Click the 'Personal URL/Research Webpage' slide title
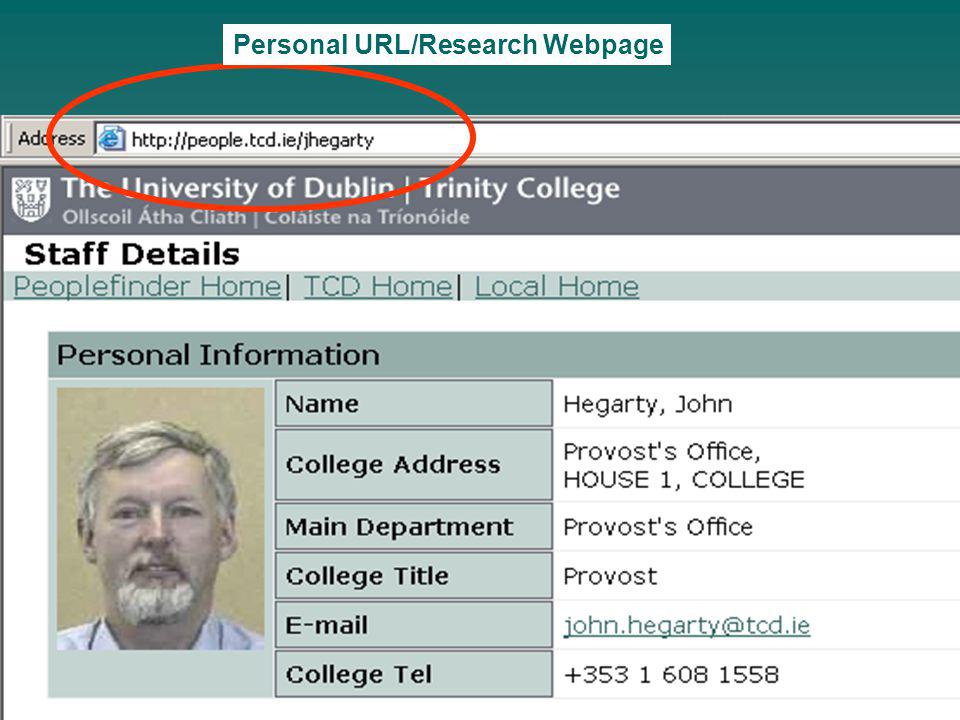Image resolution: width=960 pixels, height=720 pixels. [x=448, y=45]
